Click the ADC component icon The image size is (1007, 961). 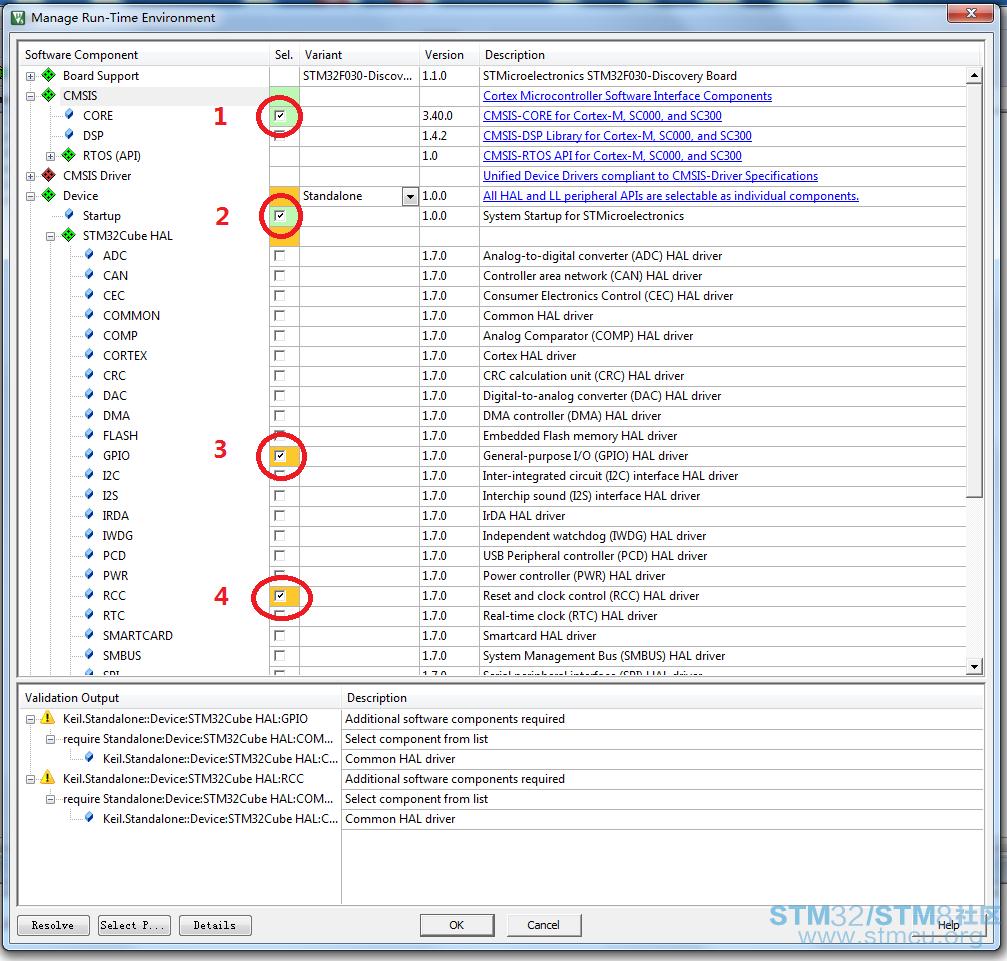point(89,254)
